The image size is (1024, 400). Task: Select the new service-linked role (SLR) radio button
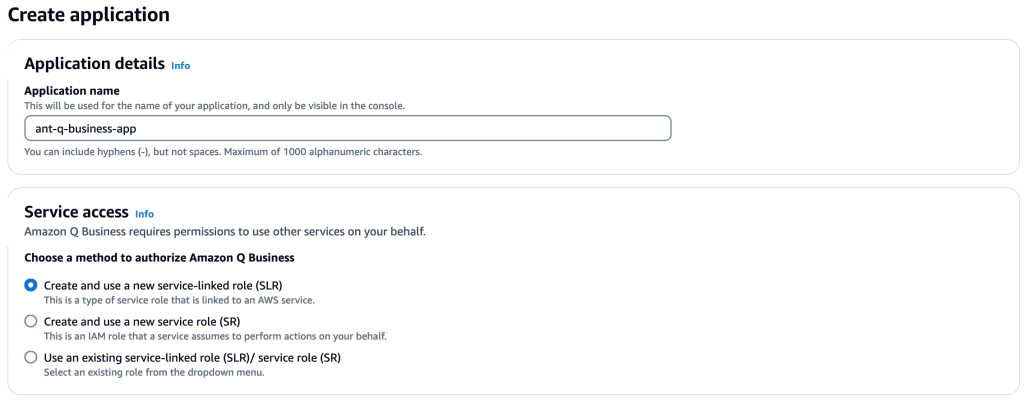click(31, 286)
